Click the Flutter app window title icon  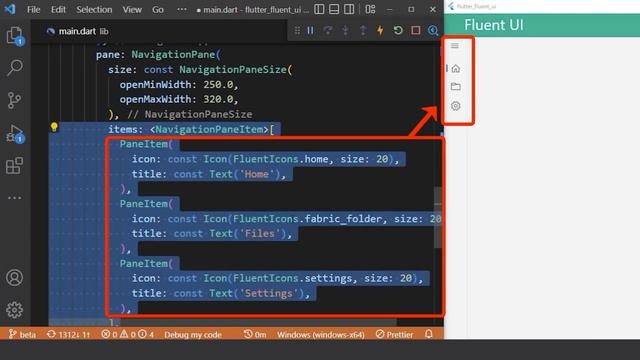[x=451, y=6]
